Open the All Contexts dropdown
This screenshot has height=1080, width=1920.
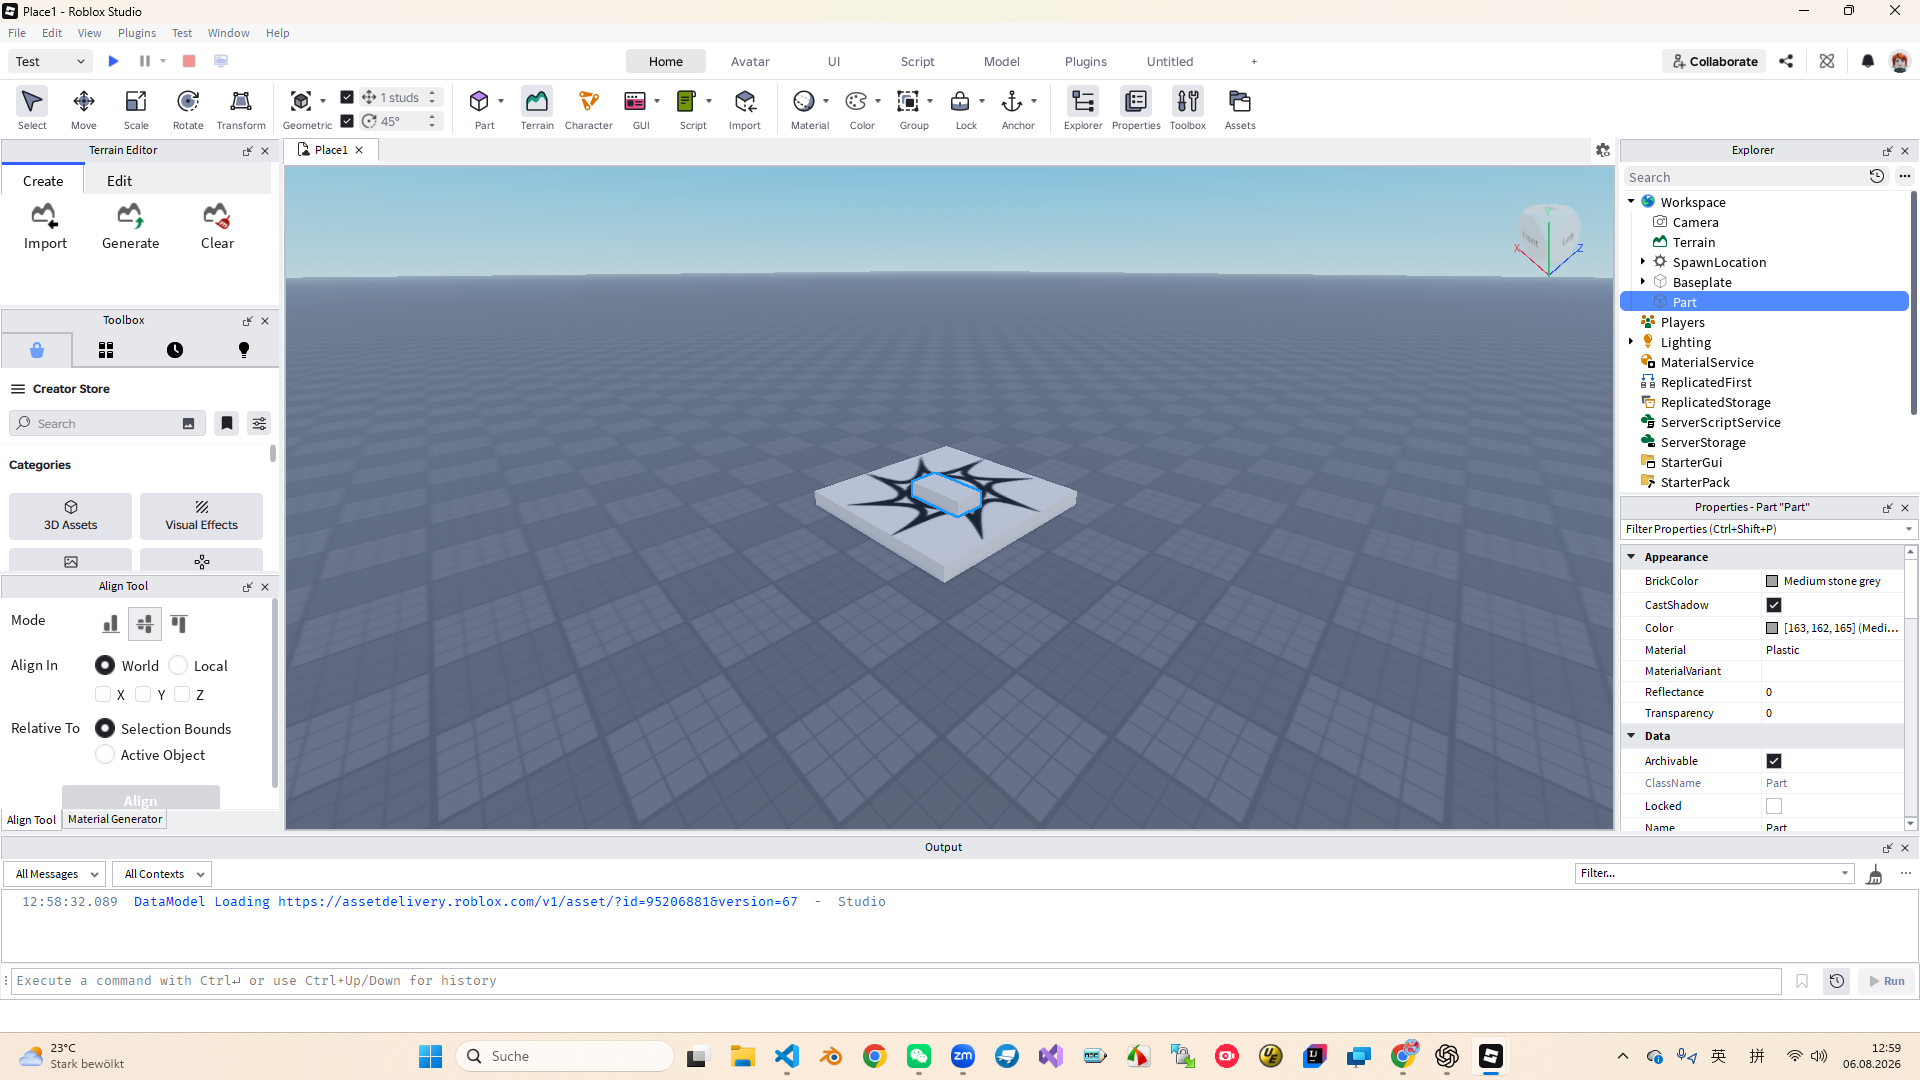(162, 874)
